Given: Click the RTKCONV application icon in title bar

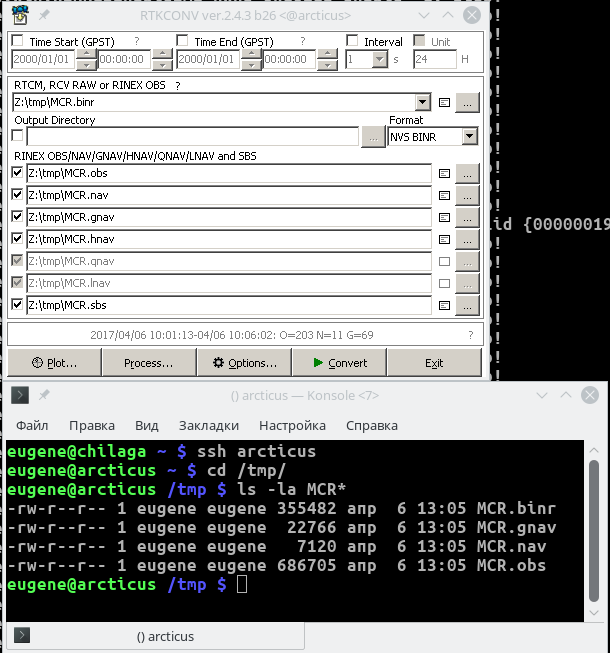Looking at the screenshot, I should [19, 15].
